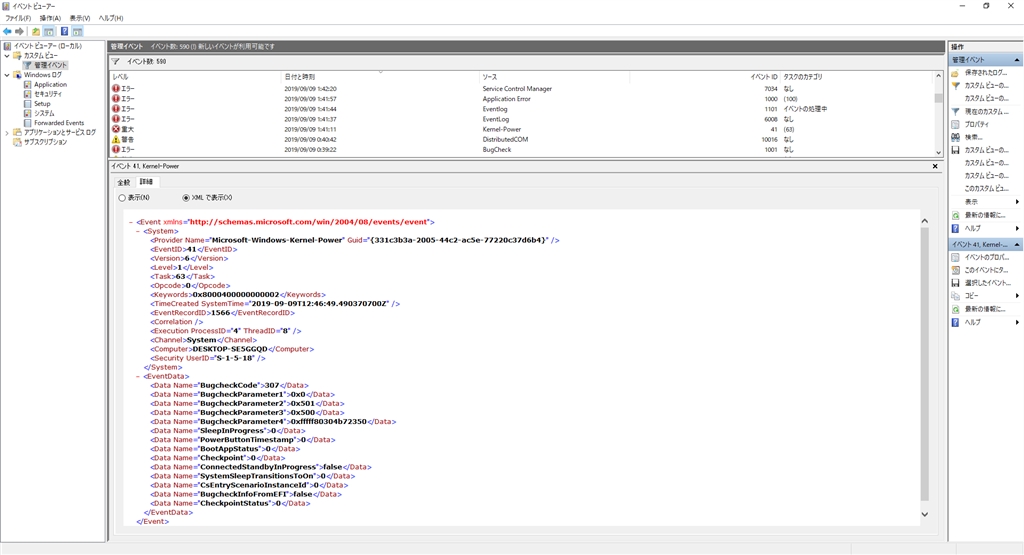Open the ファイル(F) menu
The width and height of the screenshot is (1024, 555).
(18, 18)
